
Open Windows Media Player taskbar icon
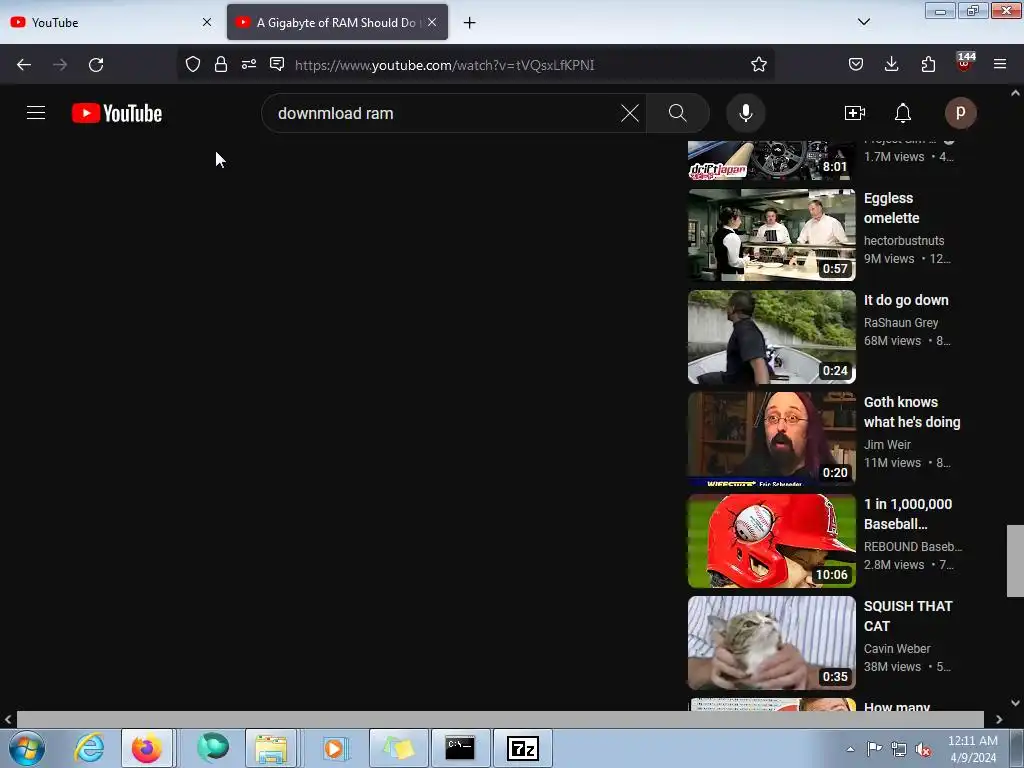[x=334, y=748]
